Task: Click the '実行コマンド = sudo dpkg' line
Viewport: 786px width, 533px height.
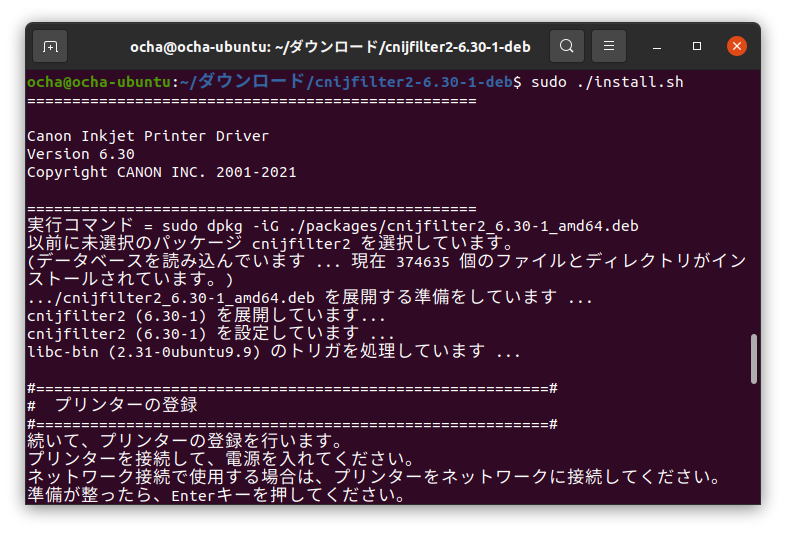Action: (333, 226)
